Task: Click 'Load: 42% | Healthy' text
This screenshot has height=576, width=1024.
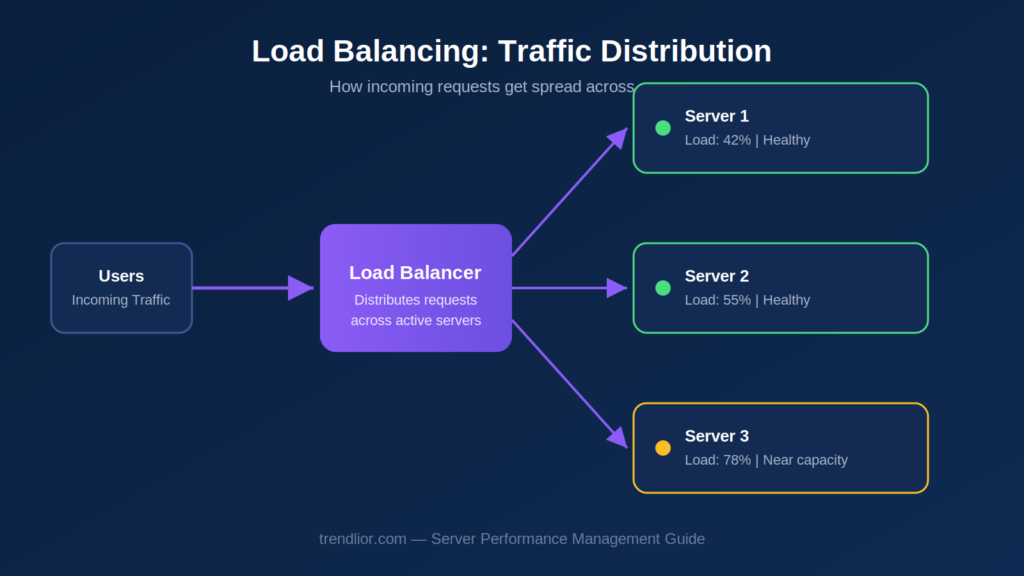Action: tap(747, 140)
